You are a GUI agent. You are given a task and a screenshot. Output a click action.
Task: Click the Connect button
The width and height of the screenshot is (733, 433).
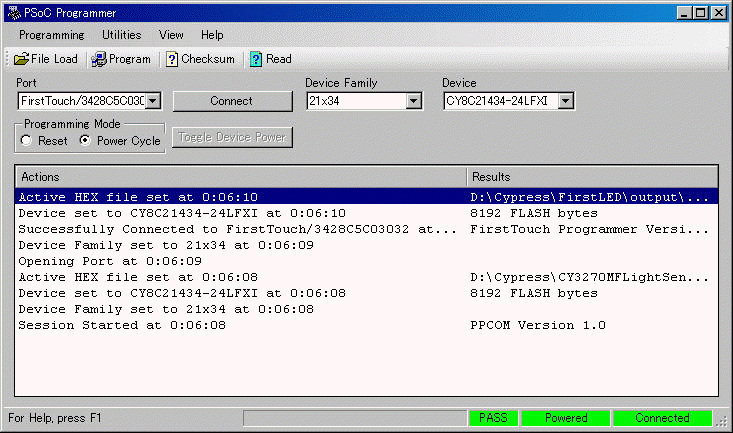click(232, 101)
